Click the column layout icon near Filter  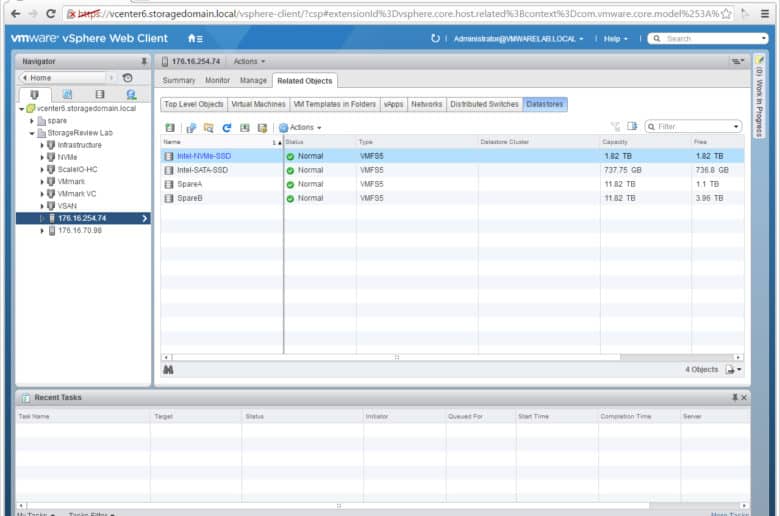[632, 126]
